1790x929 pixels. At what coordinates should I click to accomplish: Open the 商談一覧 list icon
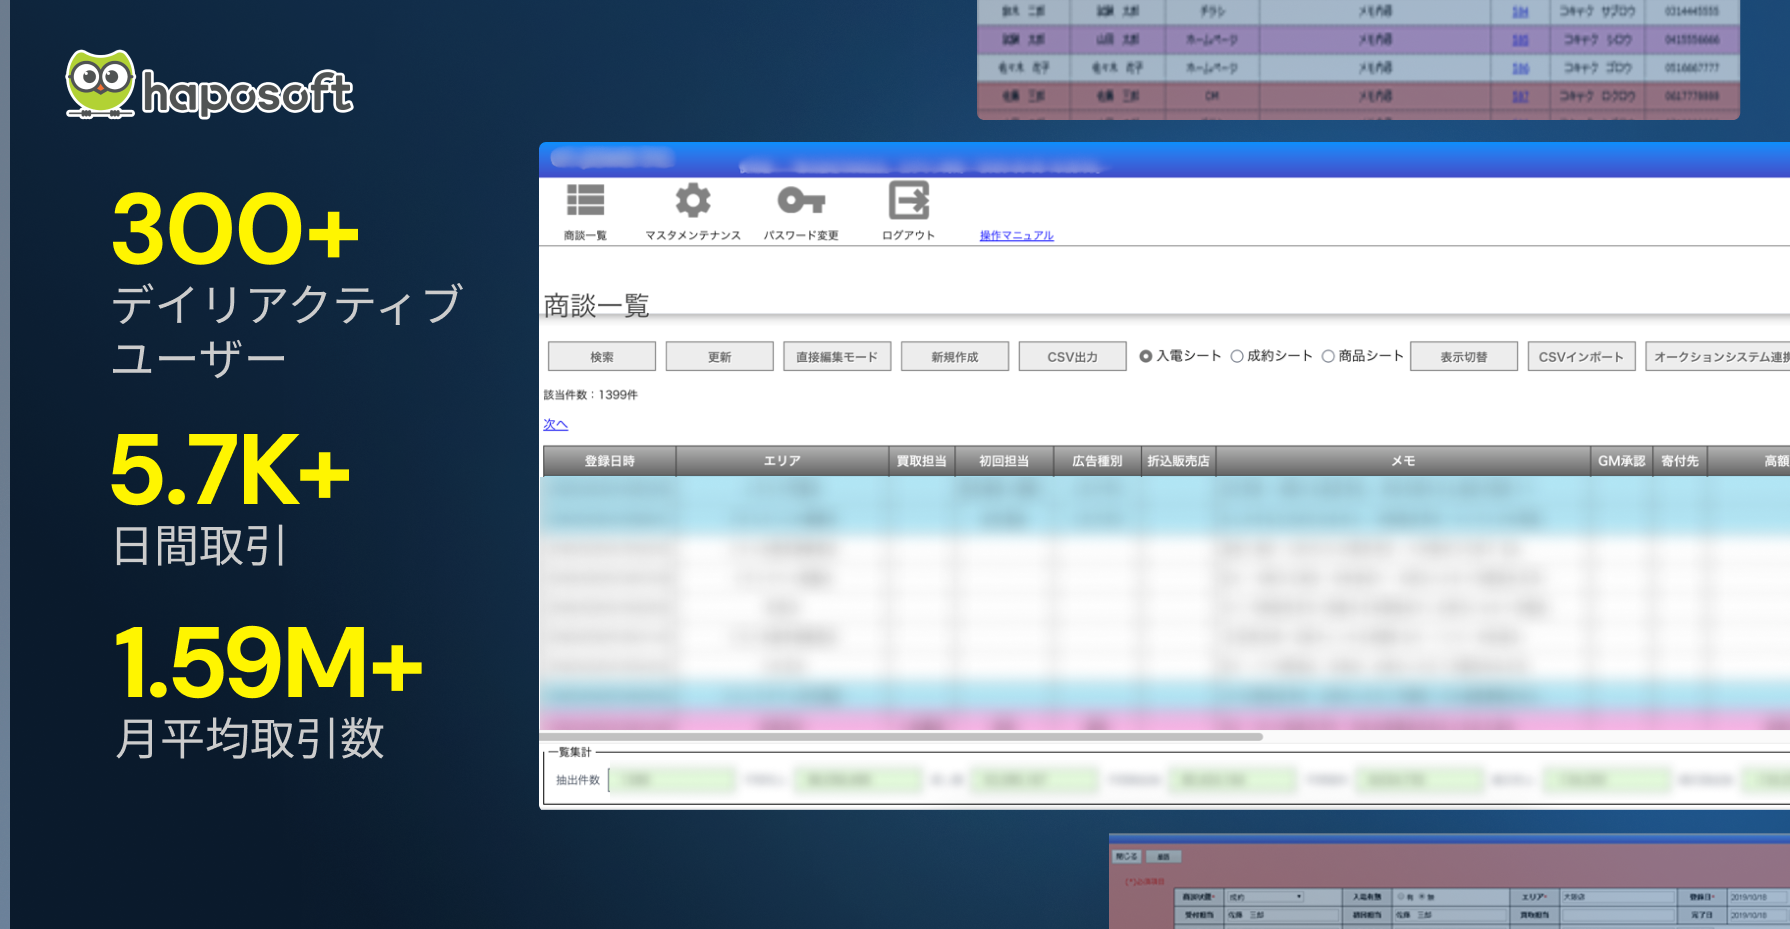tap(585, 201)
